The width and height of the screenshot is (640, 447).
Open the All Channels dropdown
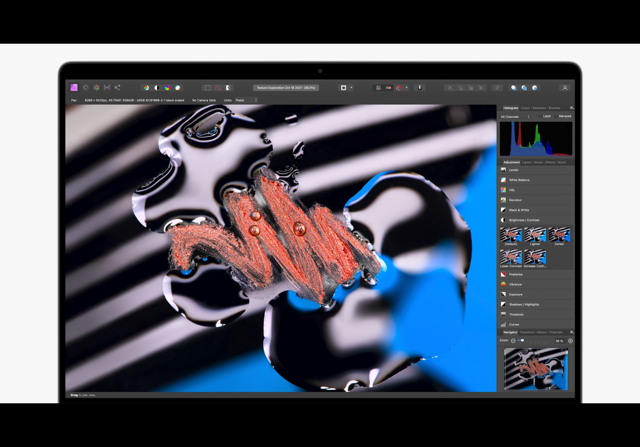[515, 117]
